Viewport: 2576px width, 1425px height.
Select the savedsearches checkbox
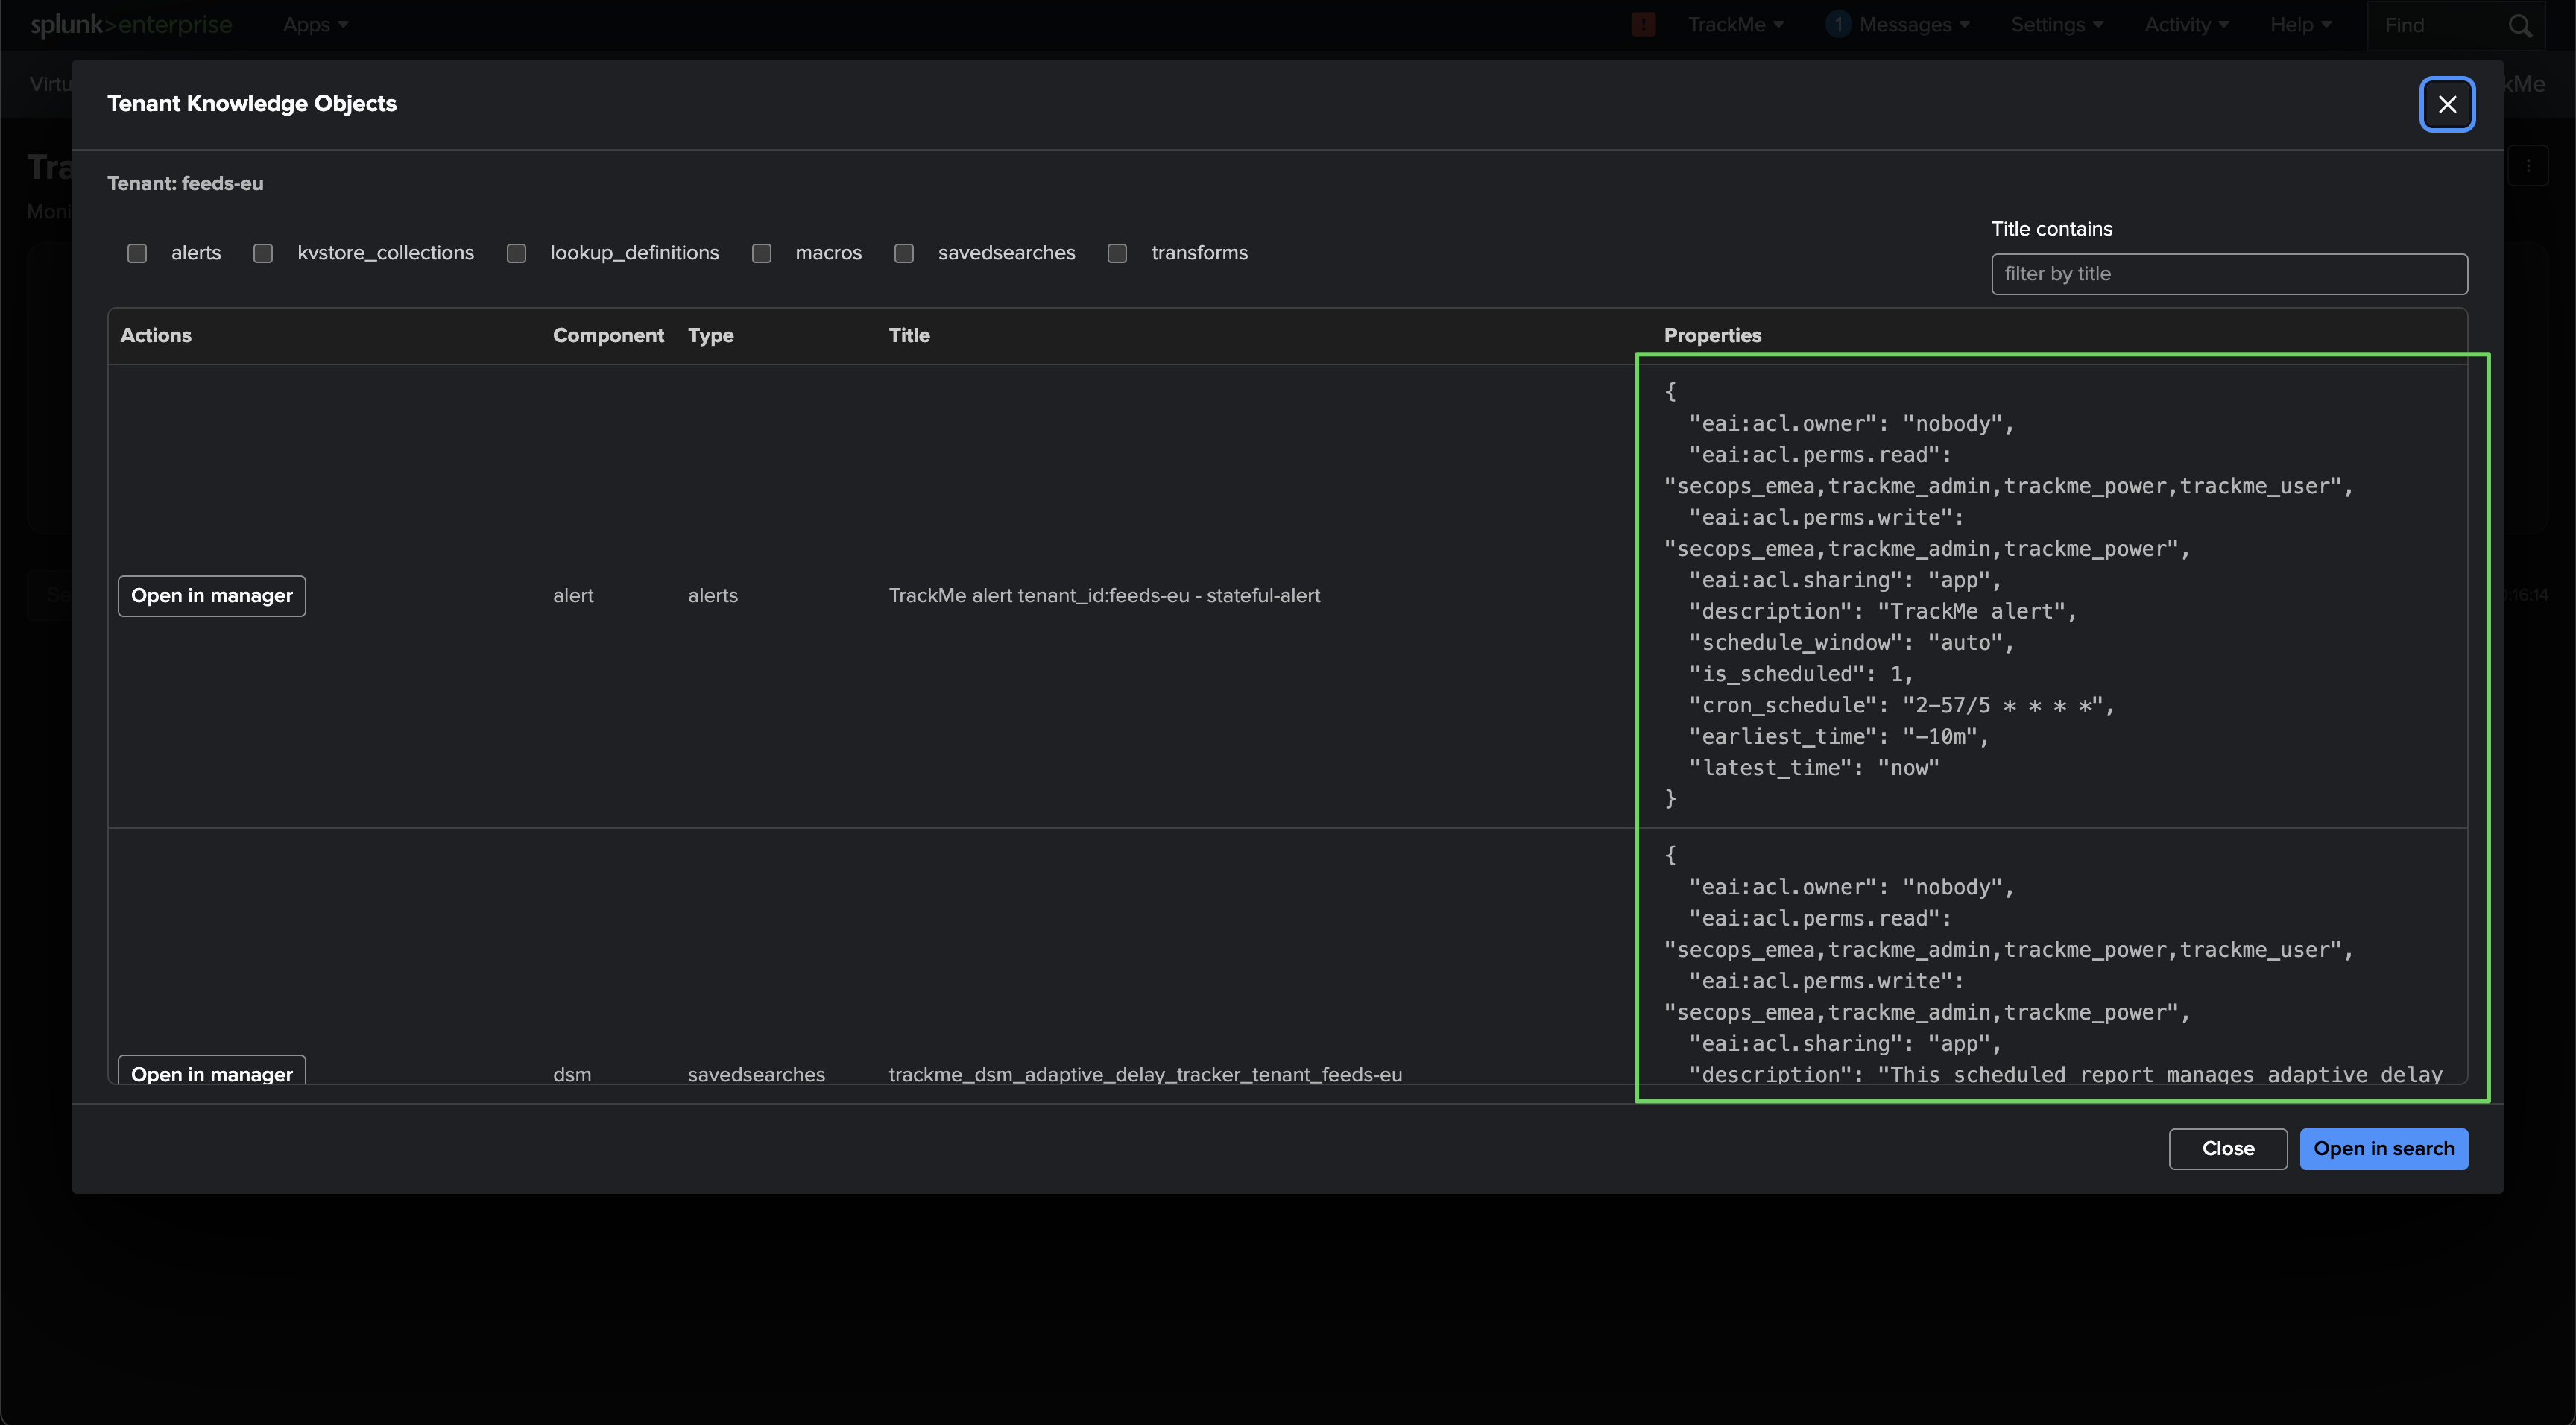coord(904,254)
